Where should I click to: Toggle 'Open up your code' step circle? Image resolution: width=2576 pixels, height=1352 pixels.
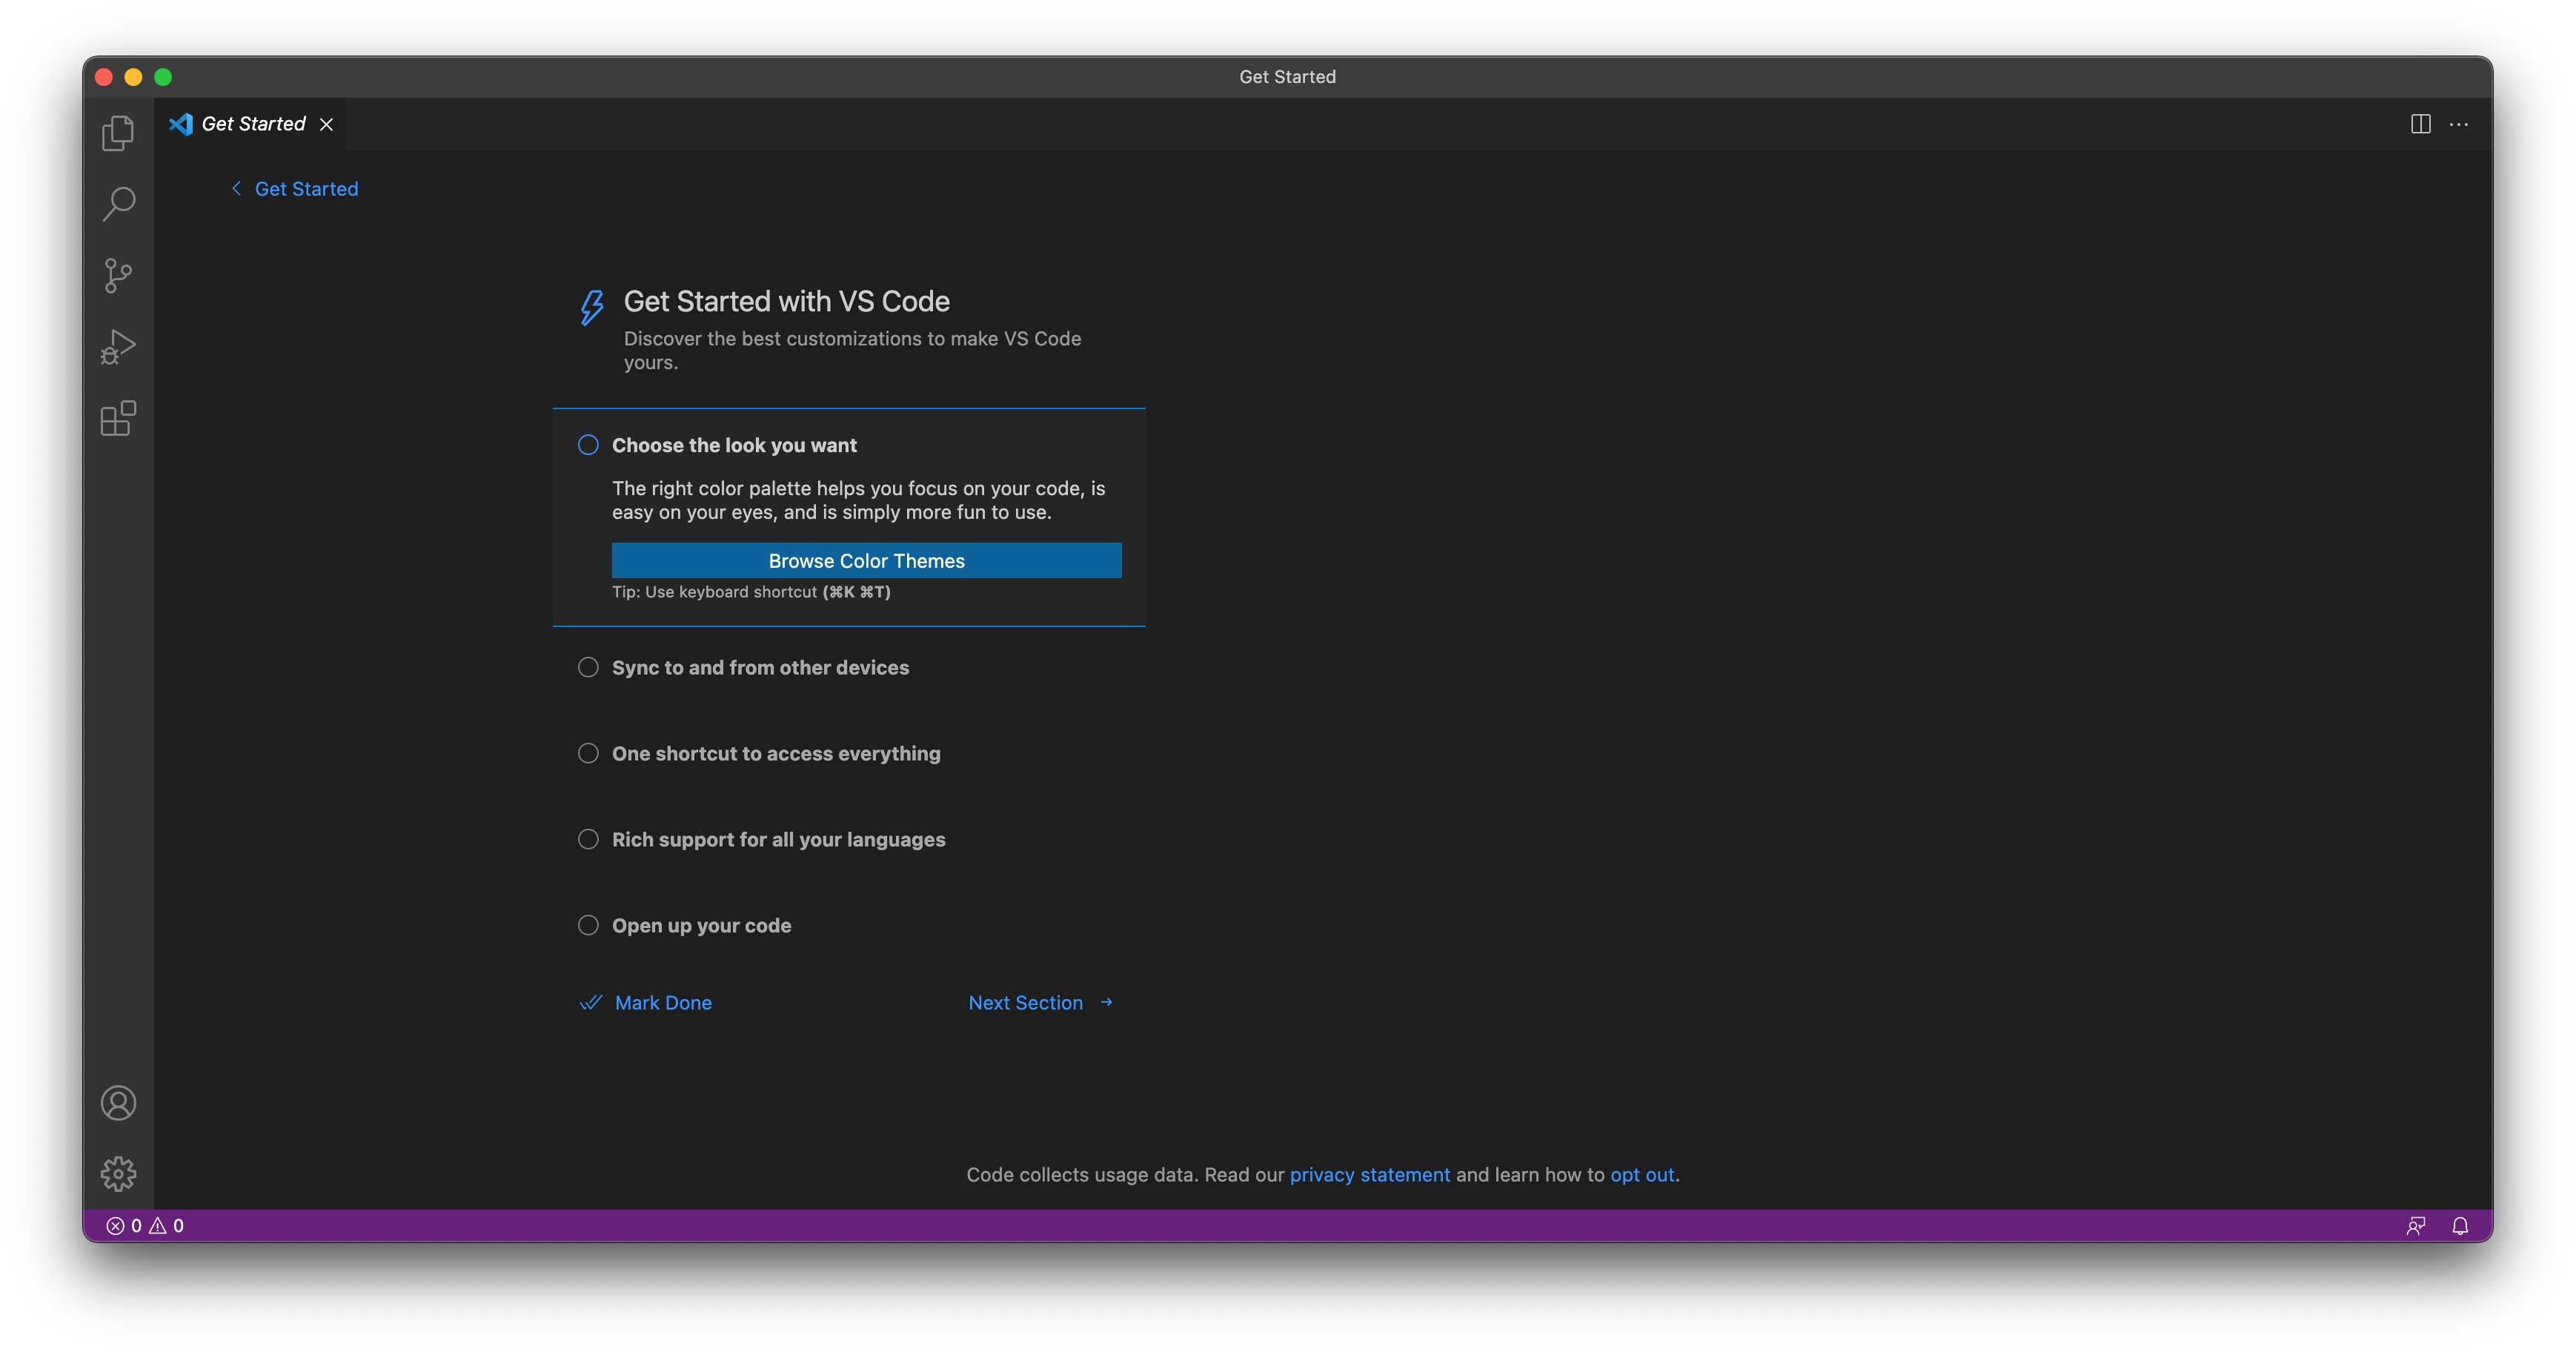588,925
